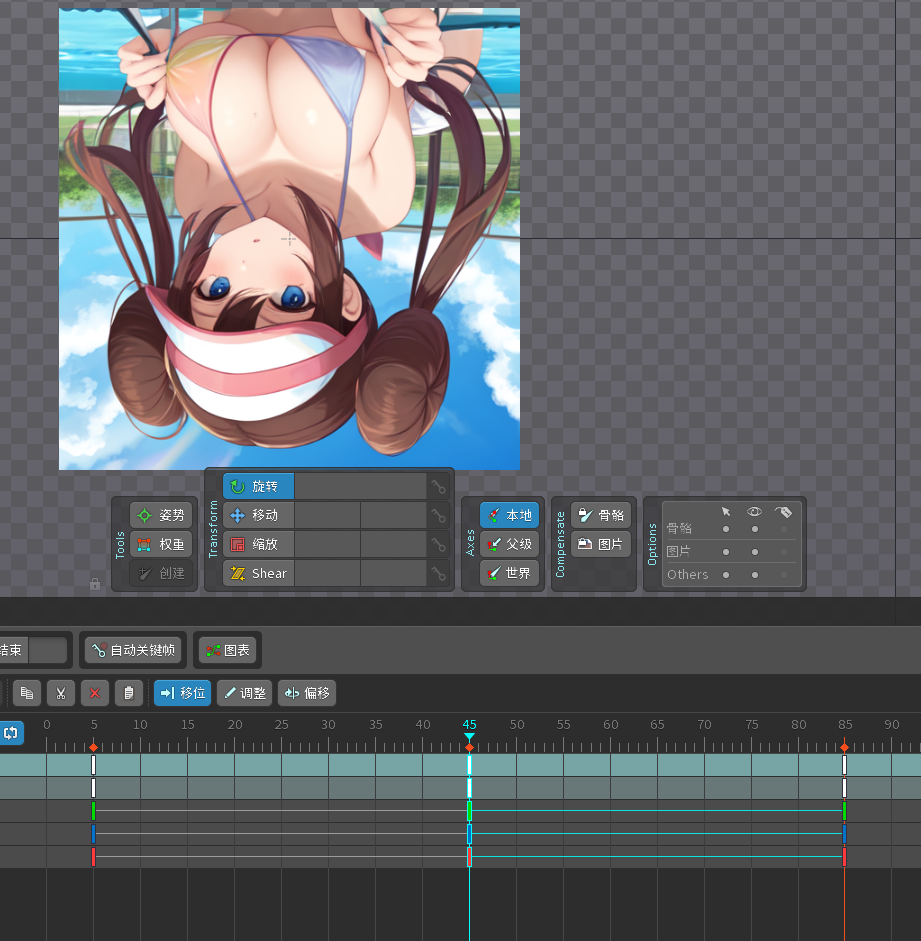Set a keyframe for 缩放 using its key icon
Image resolution: width=921 pixels, height=941 pixels.
point(439,544)
